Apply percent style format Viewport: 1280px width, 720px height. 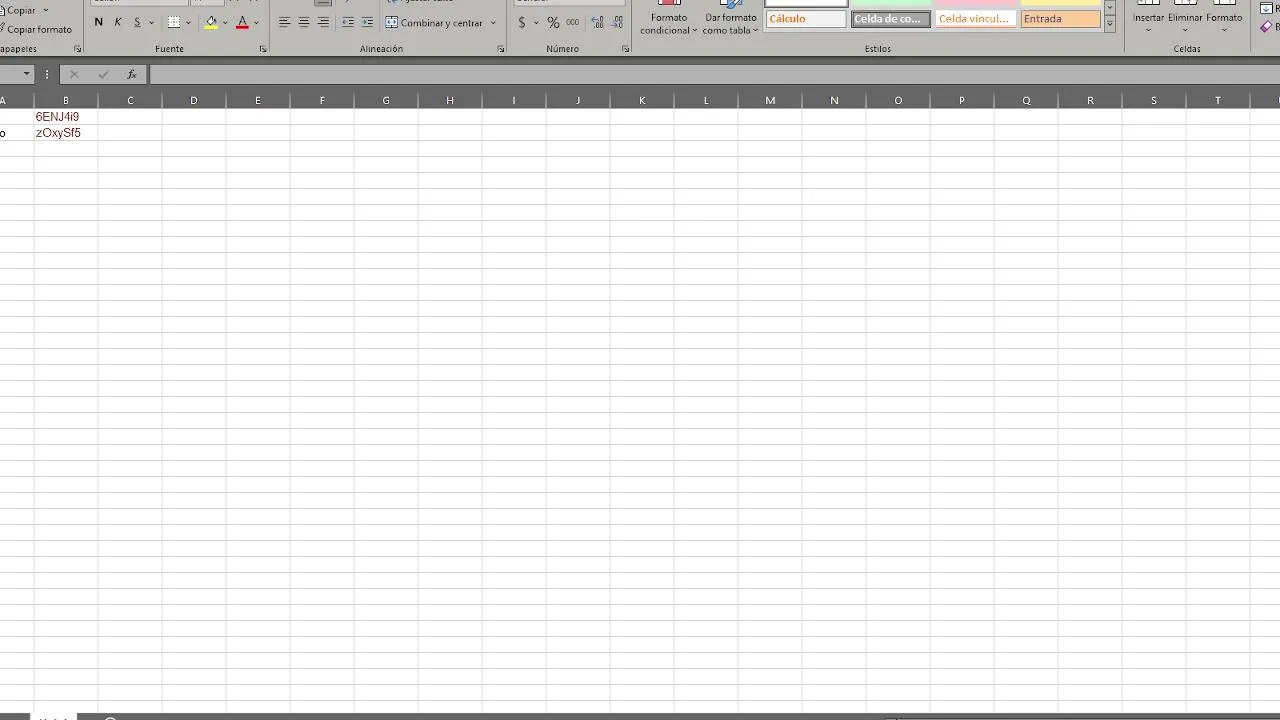pos(553,22)
